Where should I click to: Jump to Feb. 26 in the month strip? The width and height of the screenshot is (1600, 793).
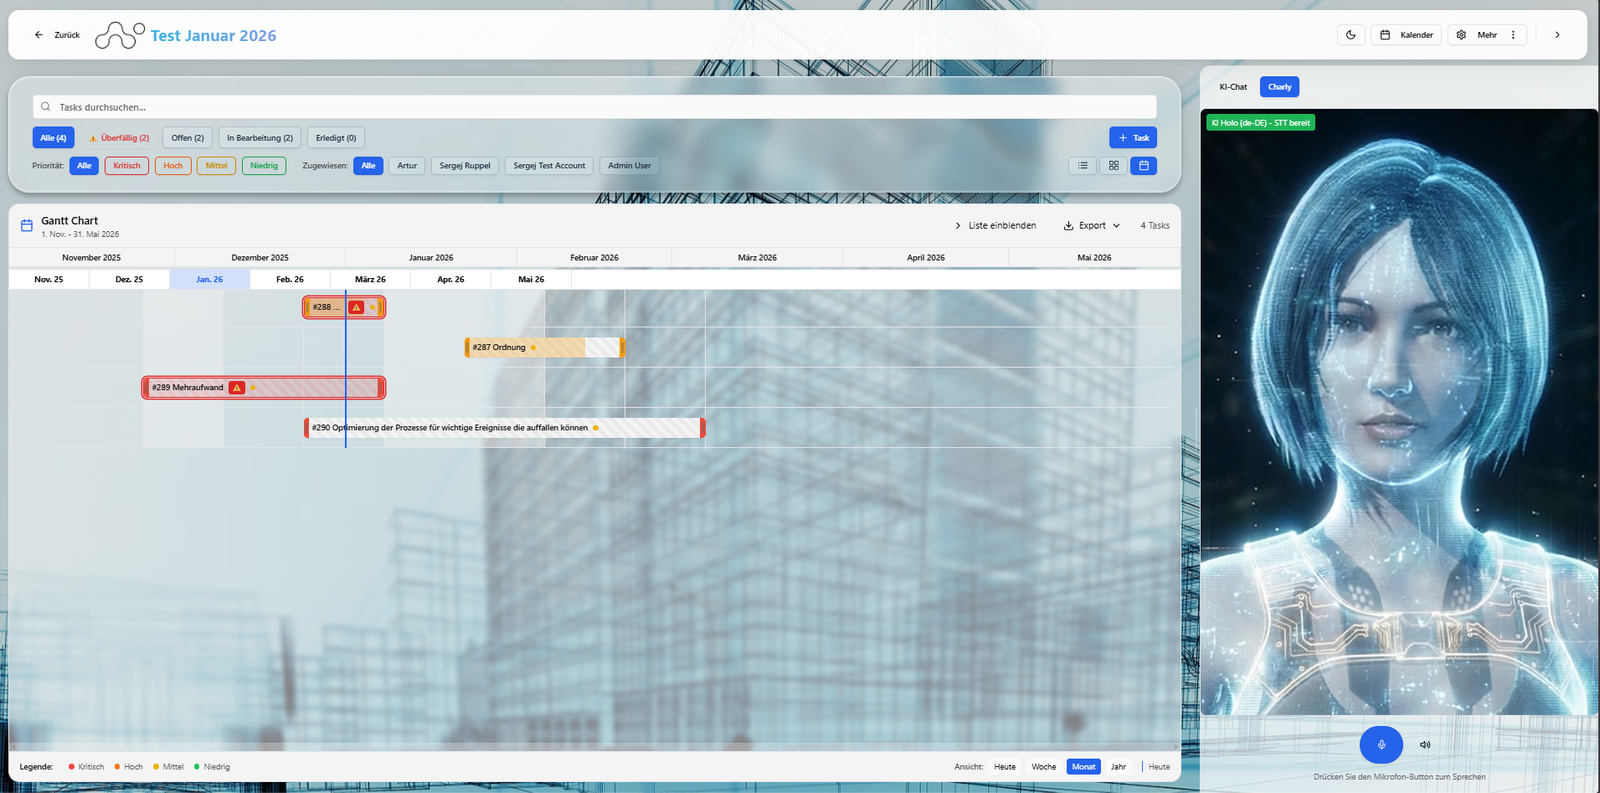(290, 279)
